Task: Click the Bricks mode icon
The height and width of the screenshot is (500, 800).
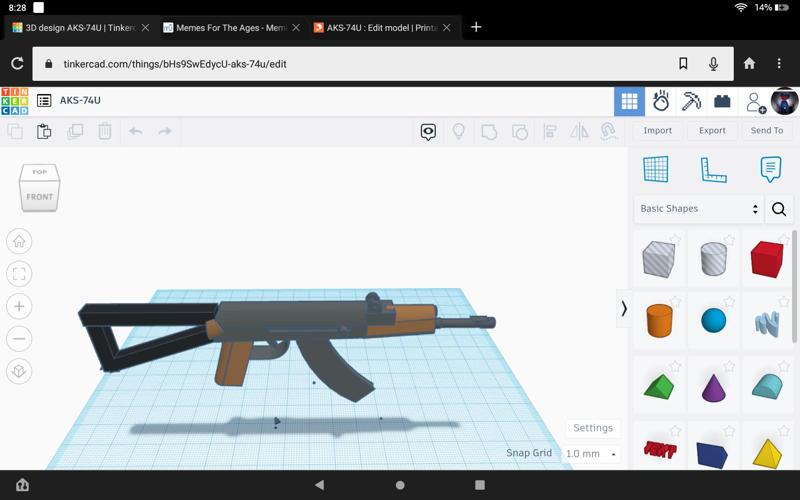Action: pyautogui.click(x=722, y=101)
